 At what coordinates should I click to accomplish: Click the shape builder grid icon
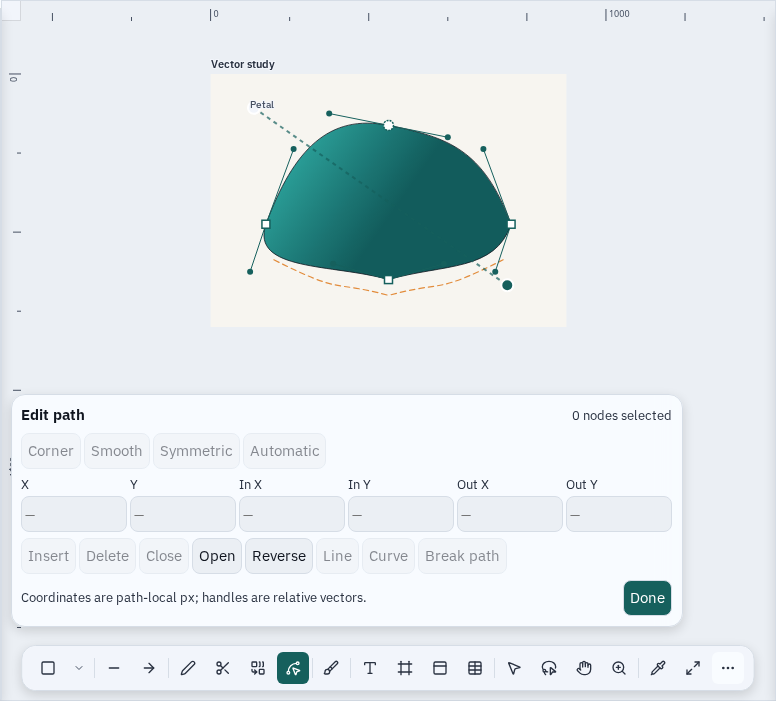(258, 668)
